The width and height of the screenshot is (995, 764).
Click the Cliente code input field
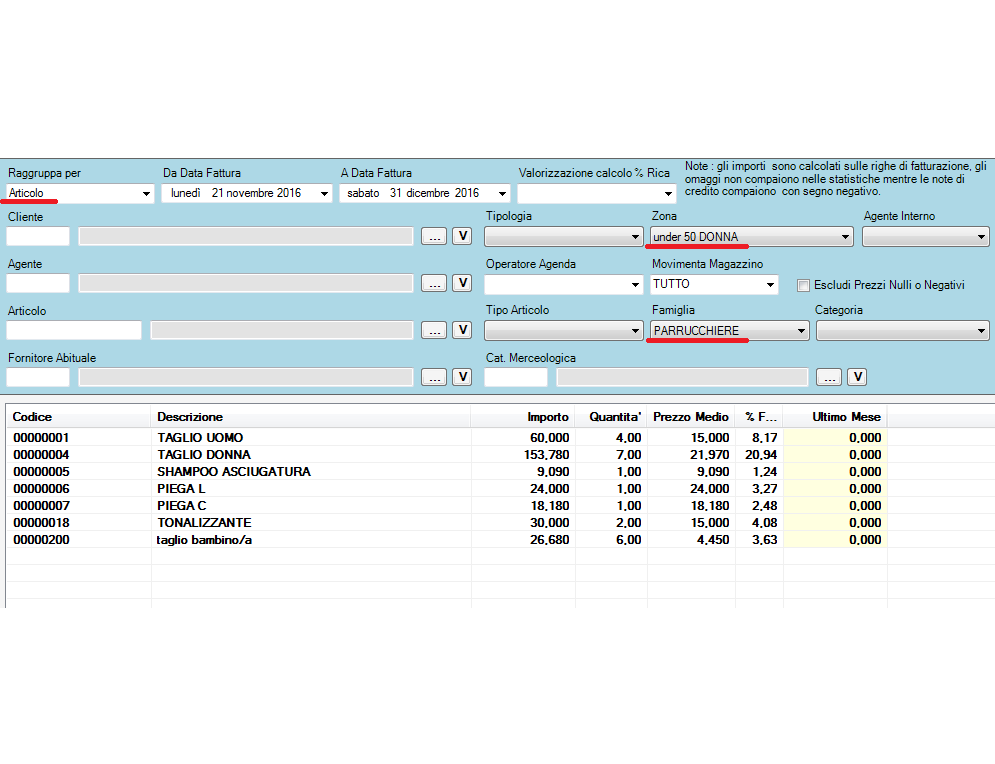pos(37,236)
